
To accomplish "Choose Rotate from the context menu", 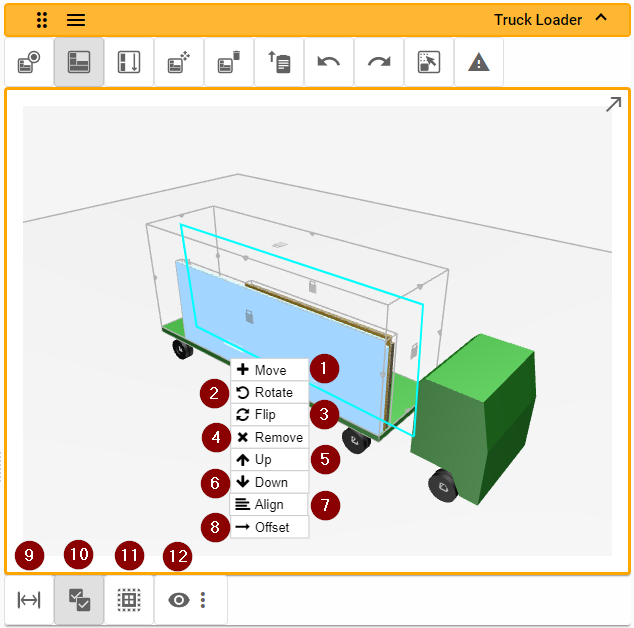I will [269, 392].
